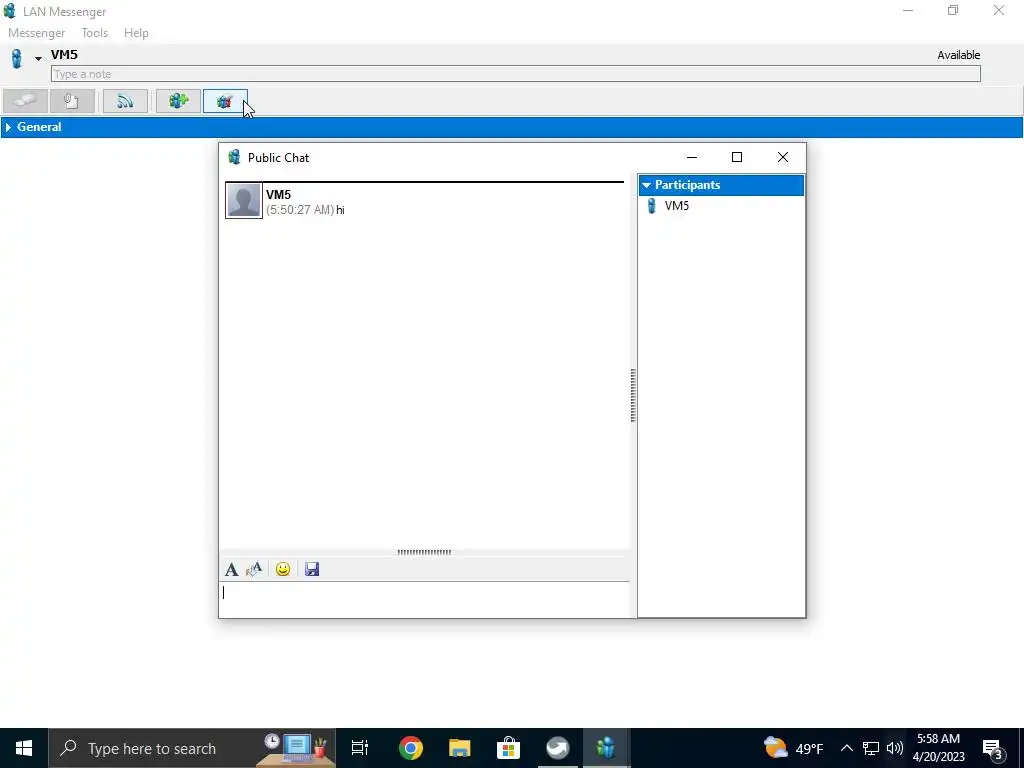Select VM5 in the Participants list

click(x=677, y=206)
